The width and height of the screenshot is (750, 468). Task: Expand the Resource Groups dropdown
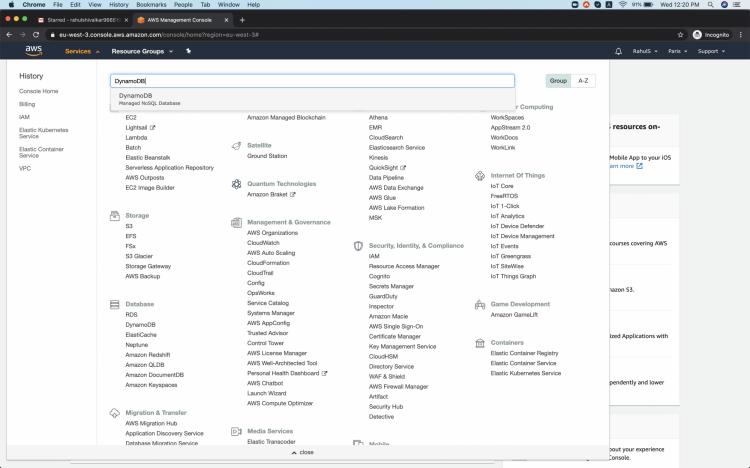click(140, 51)
